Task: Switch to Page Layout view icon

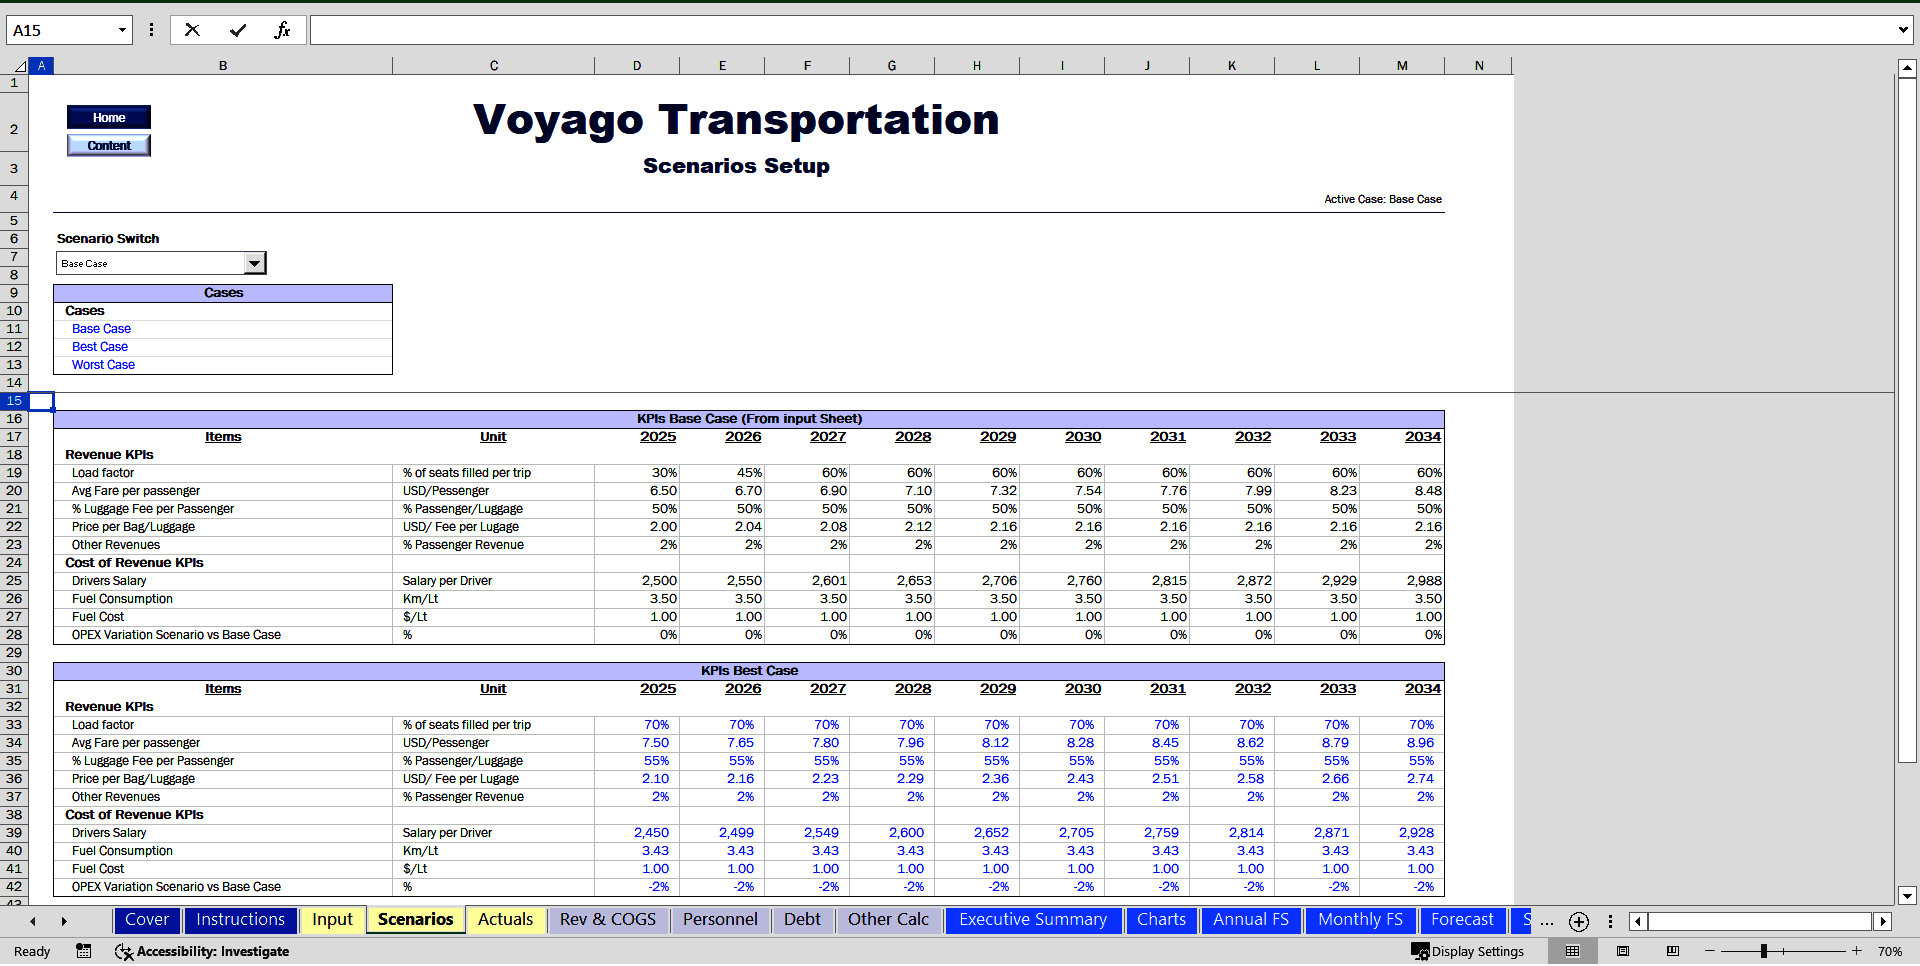Action: 1623,951
